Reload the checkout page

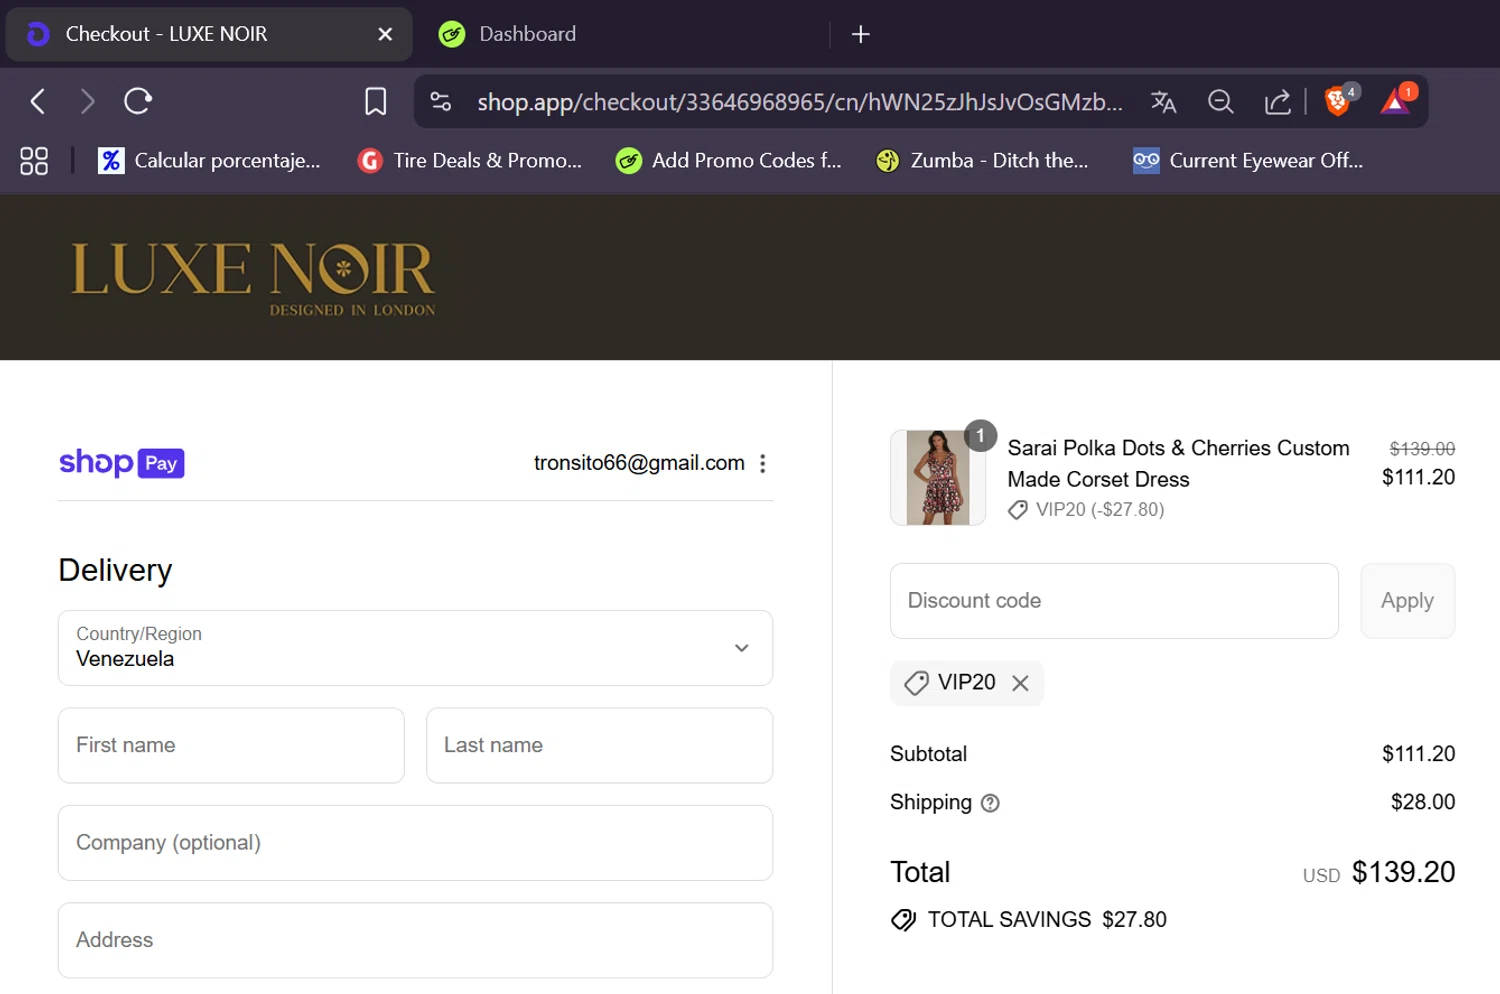tap(138, 101)
